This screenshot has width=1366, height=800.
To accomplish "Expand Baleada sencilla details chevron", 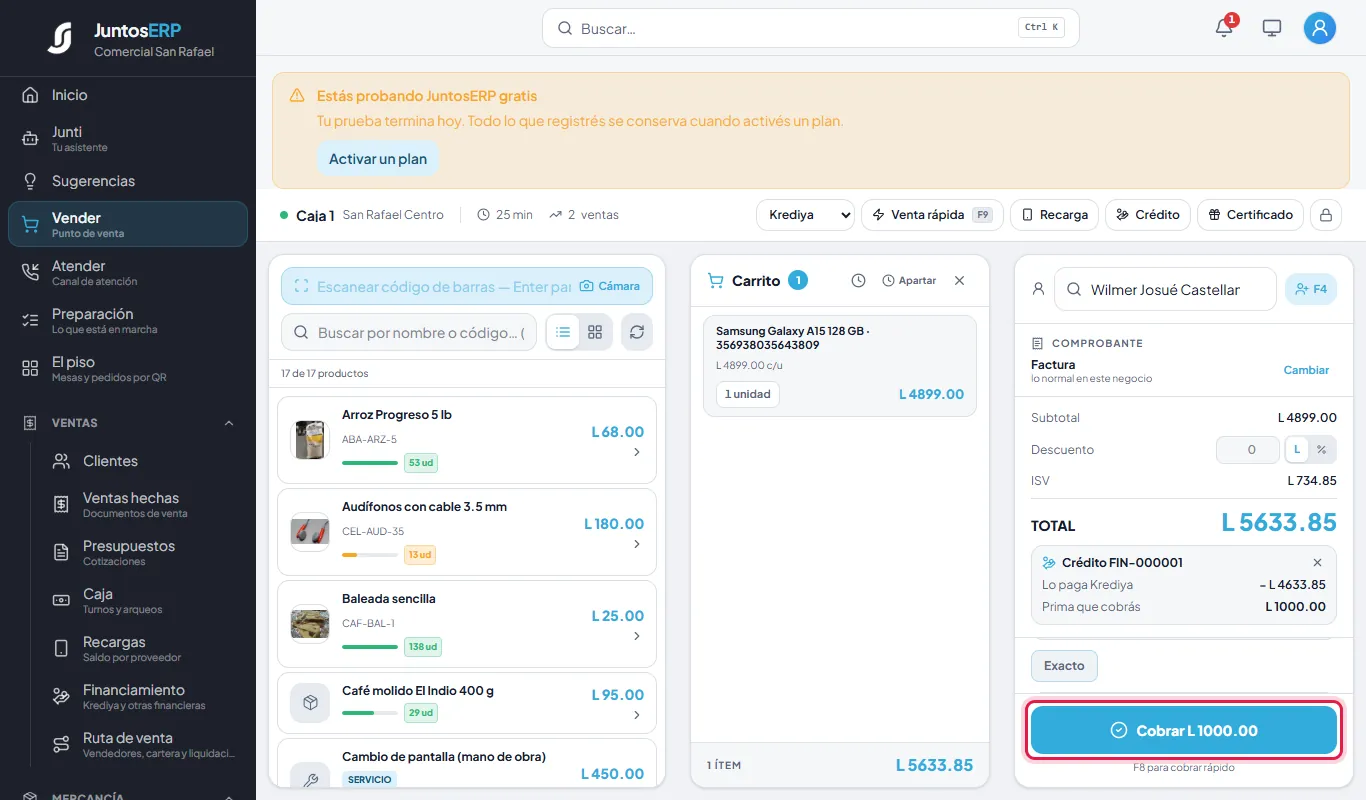I will click(x=637, y=637).
